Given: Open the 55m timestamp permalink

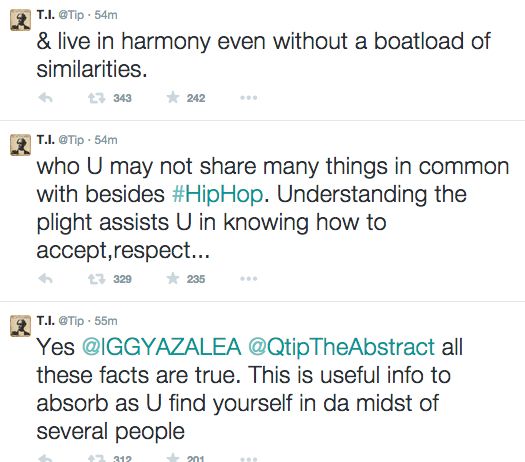Looking at the screenshot, I should pos(106,321).
